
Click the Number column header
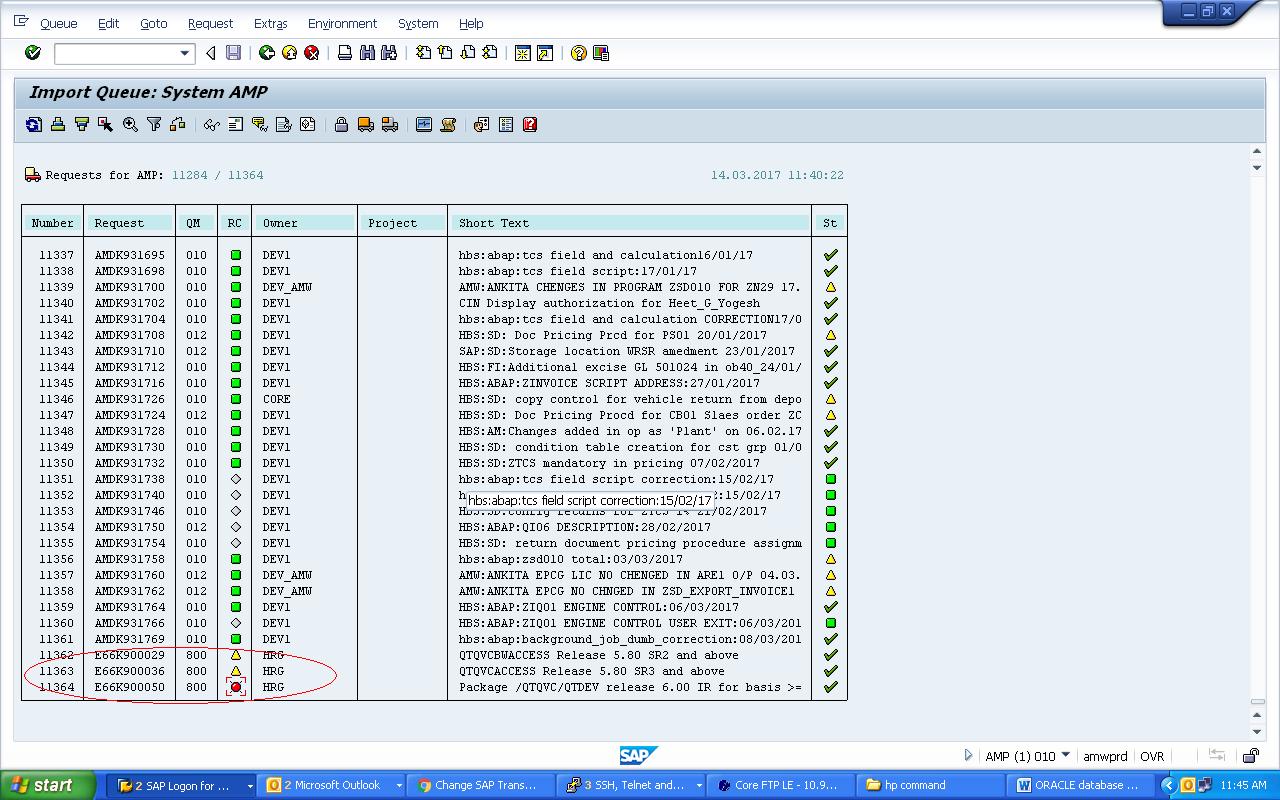coord(52,223)
